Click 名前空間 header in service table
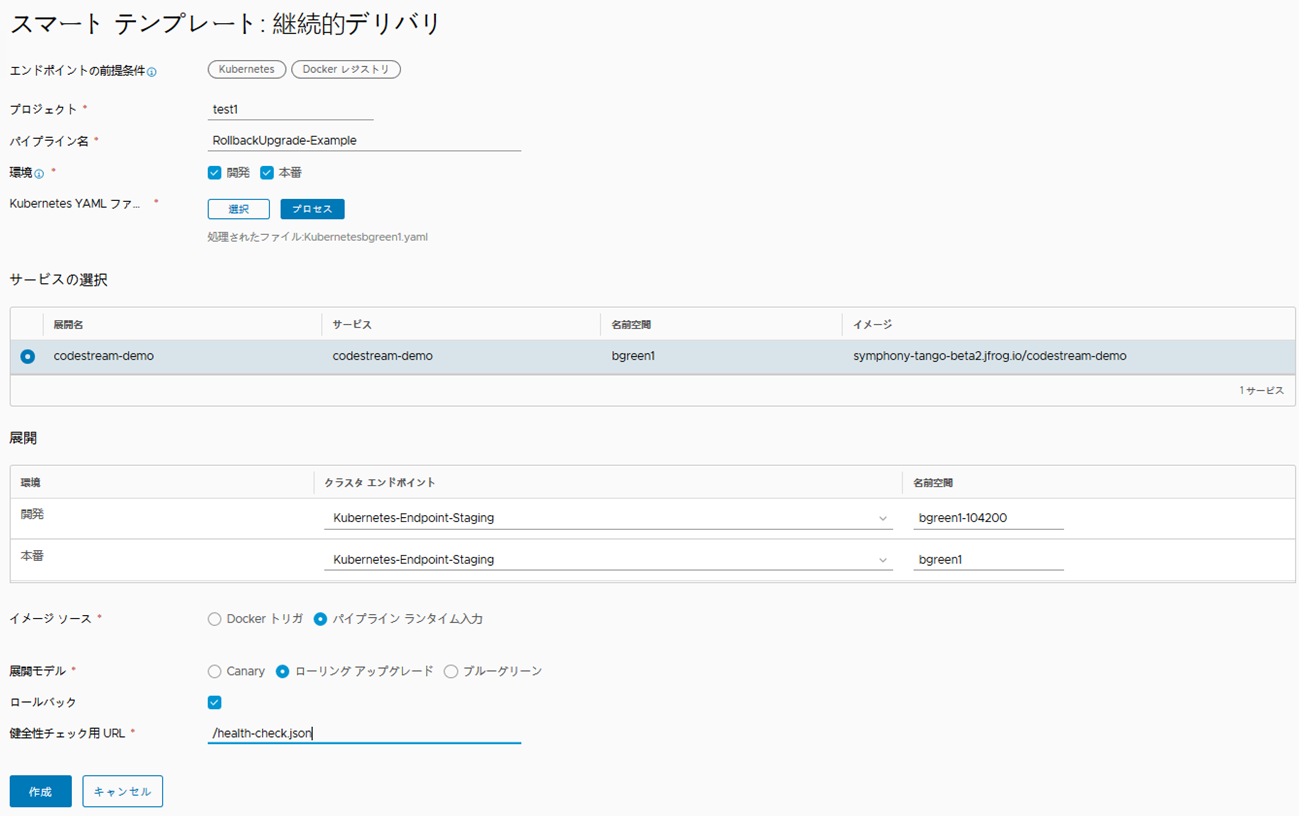 coord(632,325)
